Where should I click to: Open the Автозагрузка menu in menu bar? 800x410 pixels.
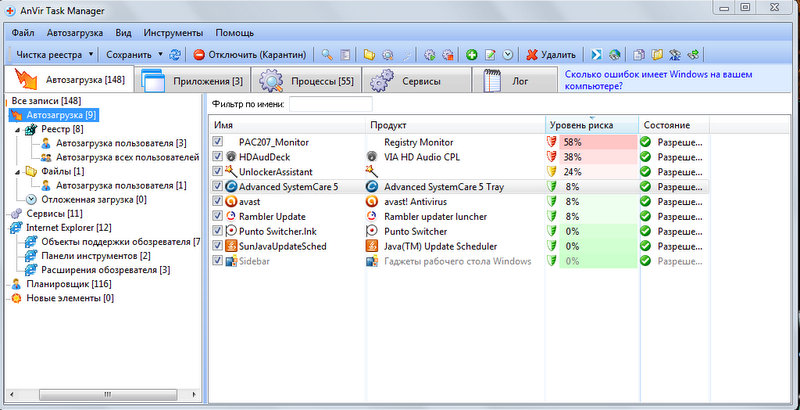(x=75, y=33)
